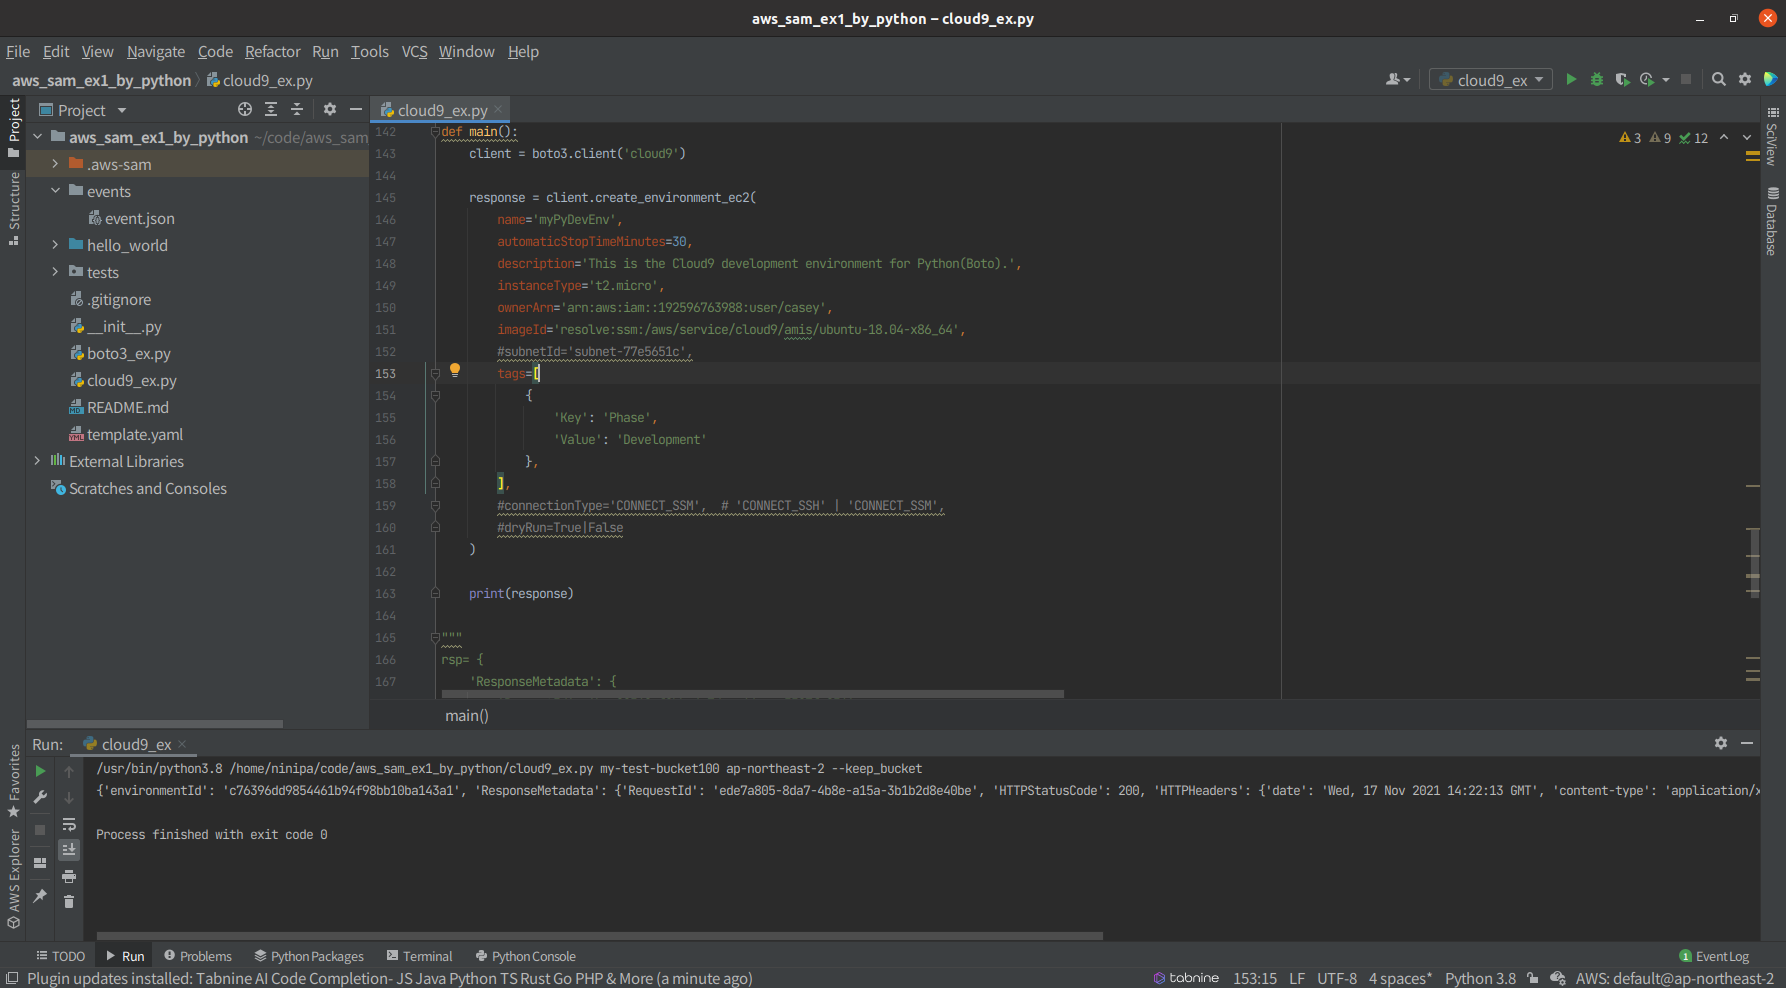
Task: Open the Event Log
Action: (1714, 957)
